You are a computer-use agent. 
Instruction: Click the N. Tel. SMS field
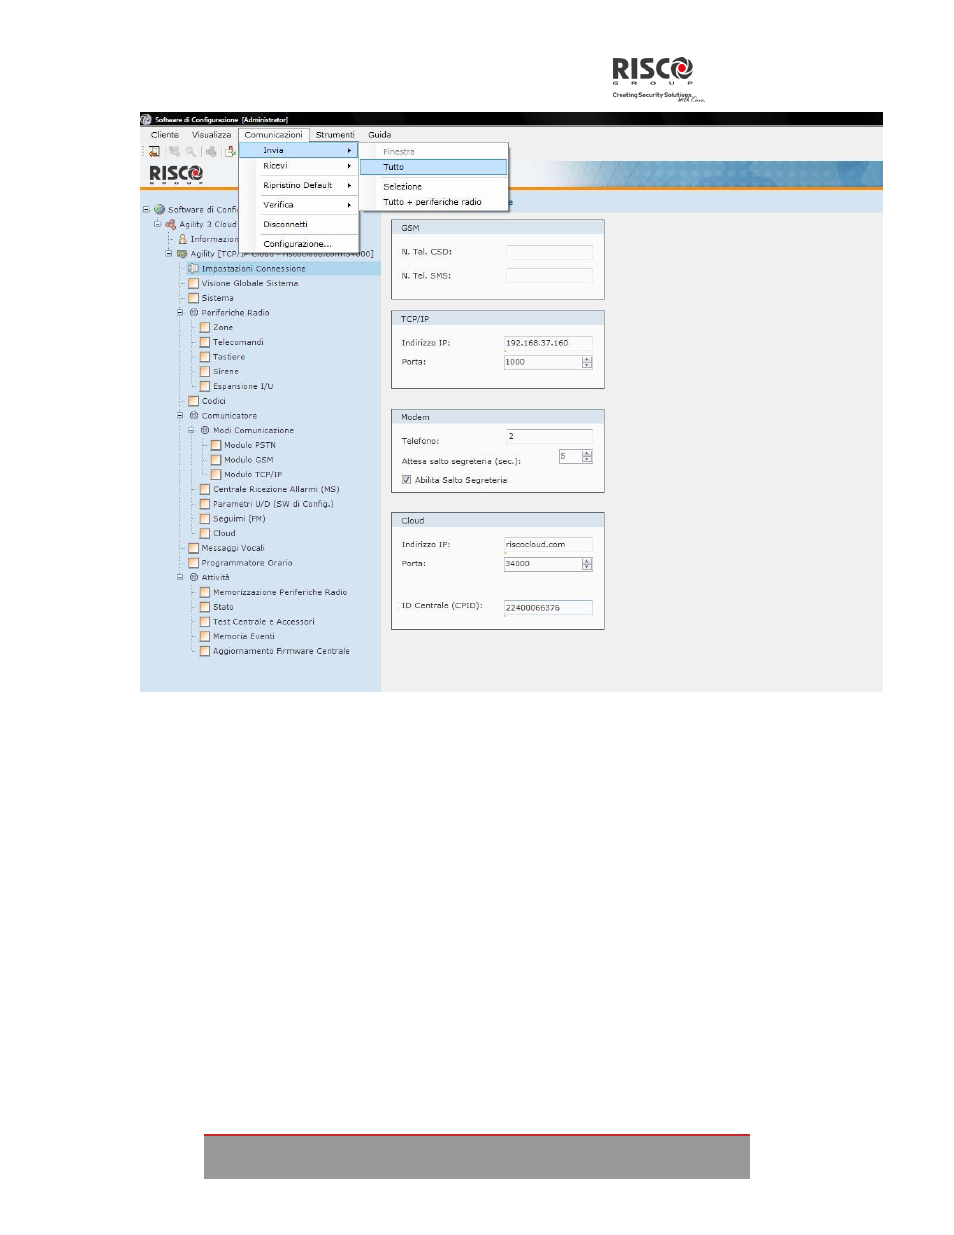(x=549, y=276)
